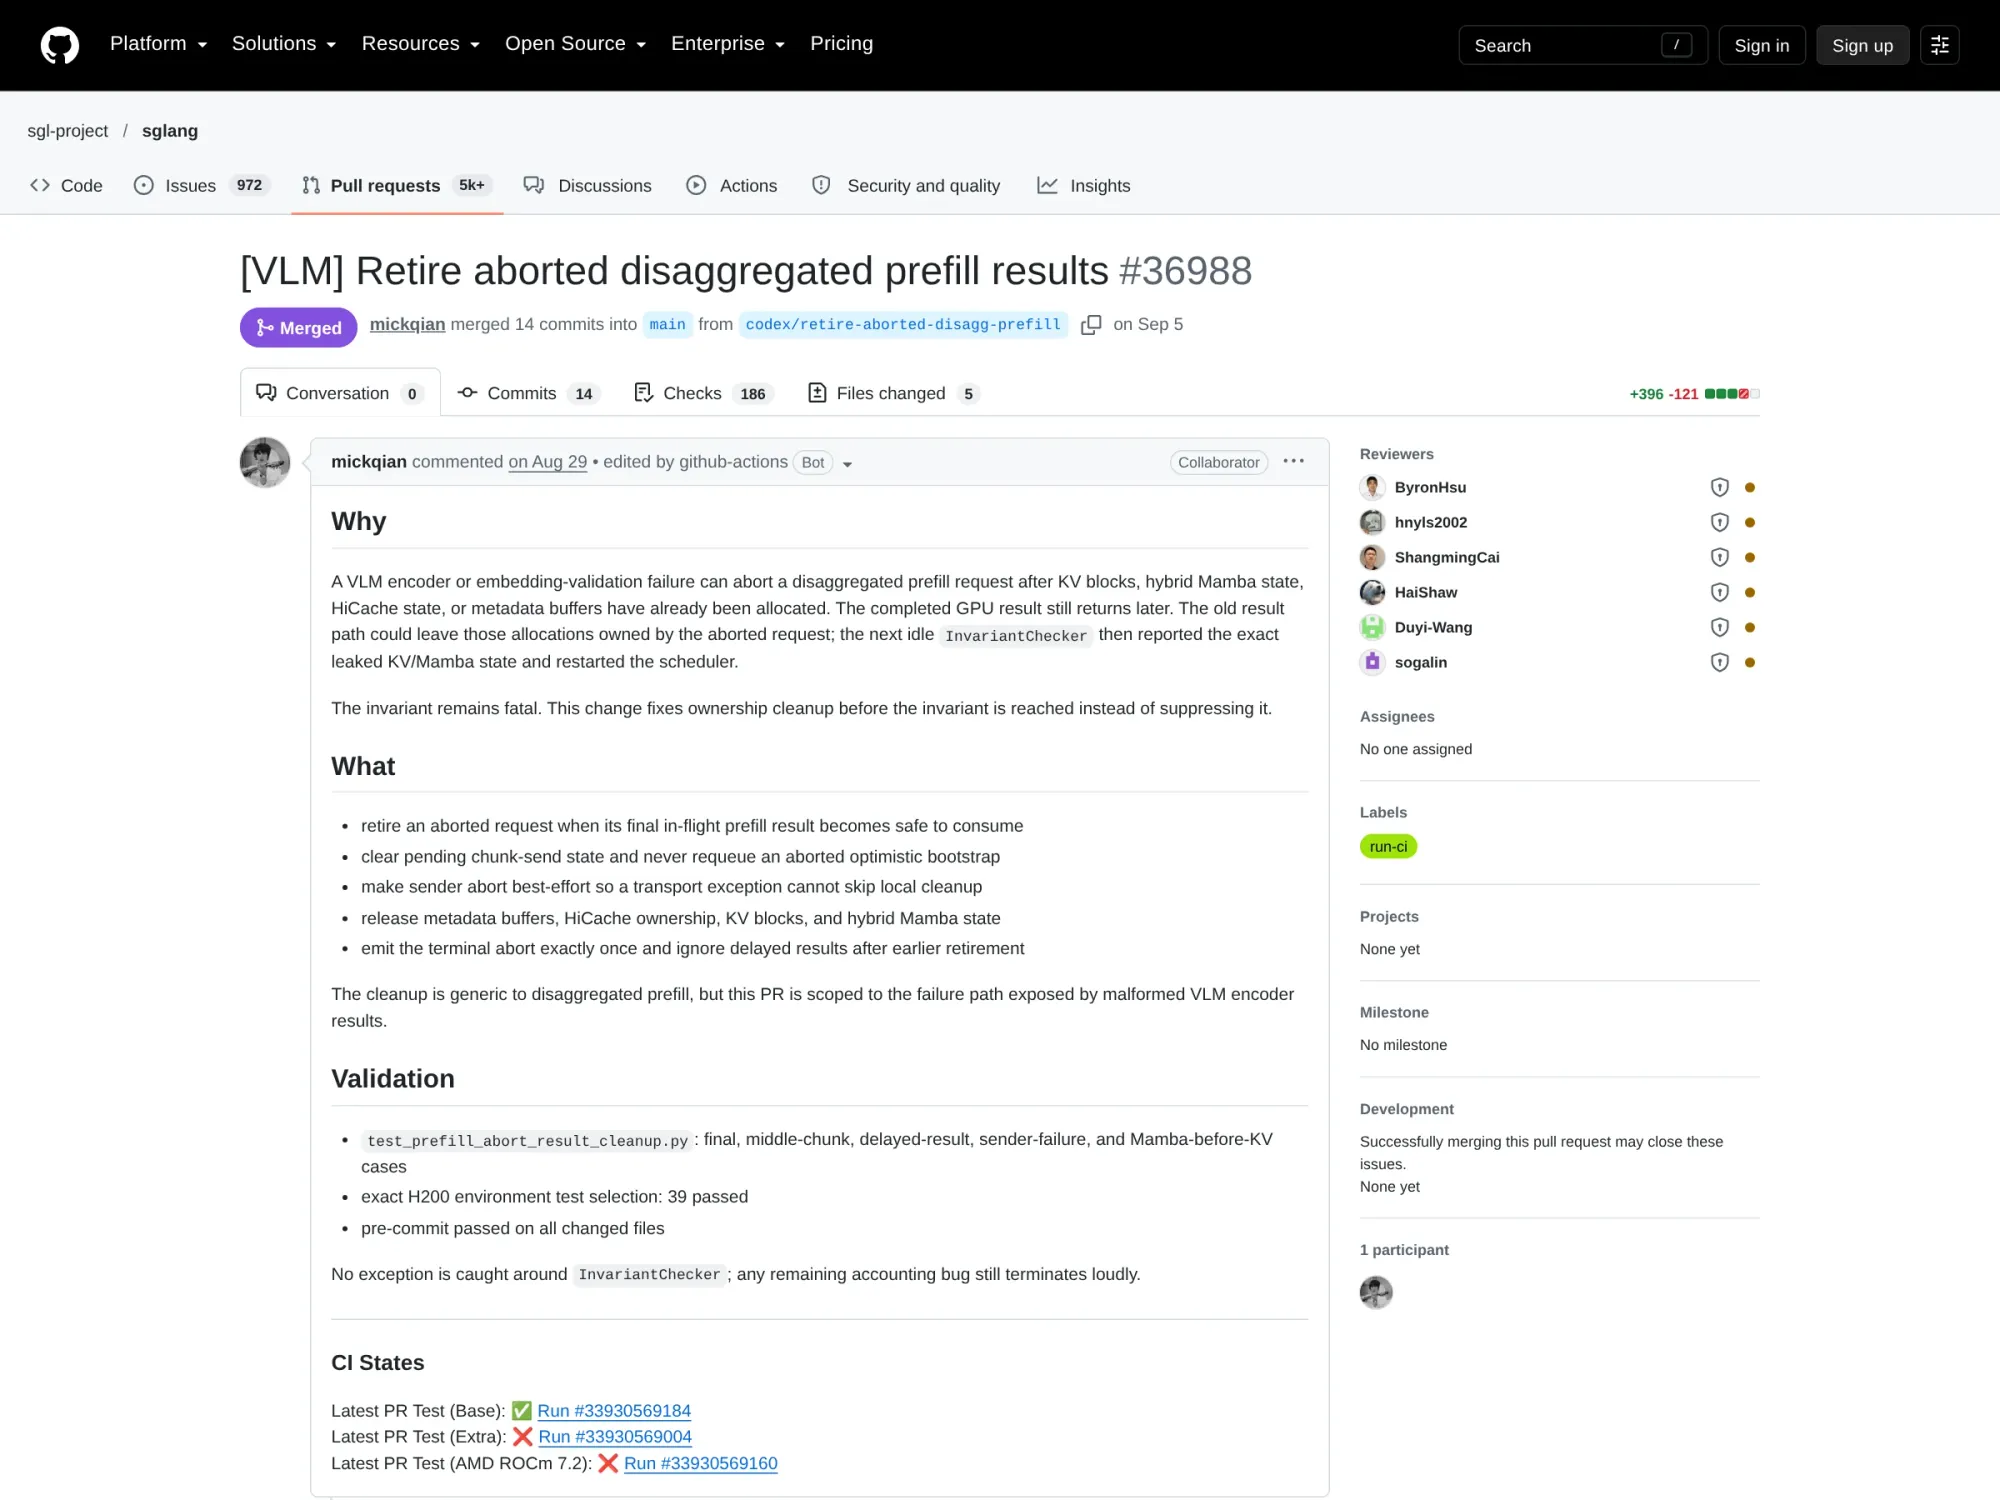Expand the Solutions menu
Viewport: 2000px width, 1500px height.
click(x=284, y=44)
